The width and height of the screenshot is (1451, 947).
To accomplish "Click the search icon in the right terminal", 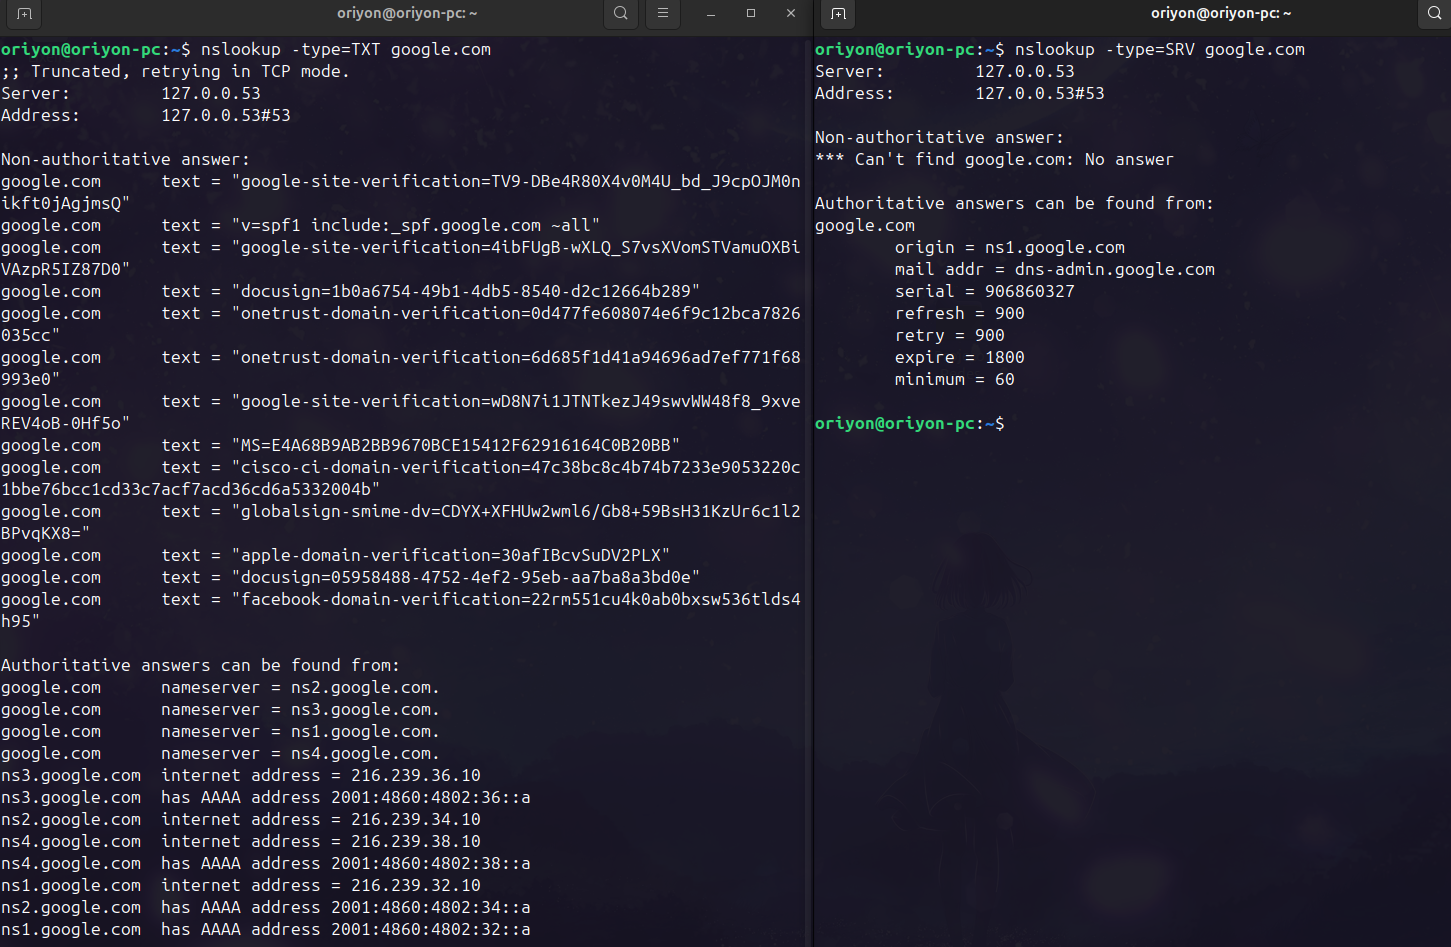I will (x=1434, y=14).
